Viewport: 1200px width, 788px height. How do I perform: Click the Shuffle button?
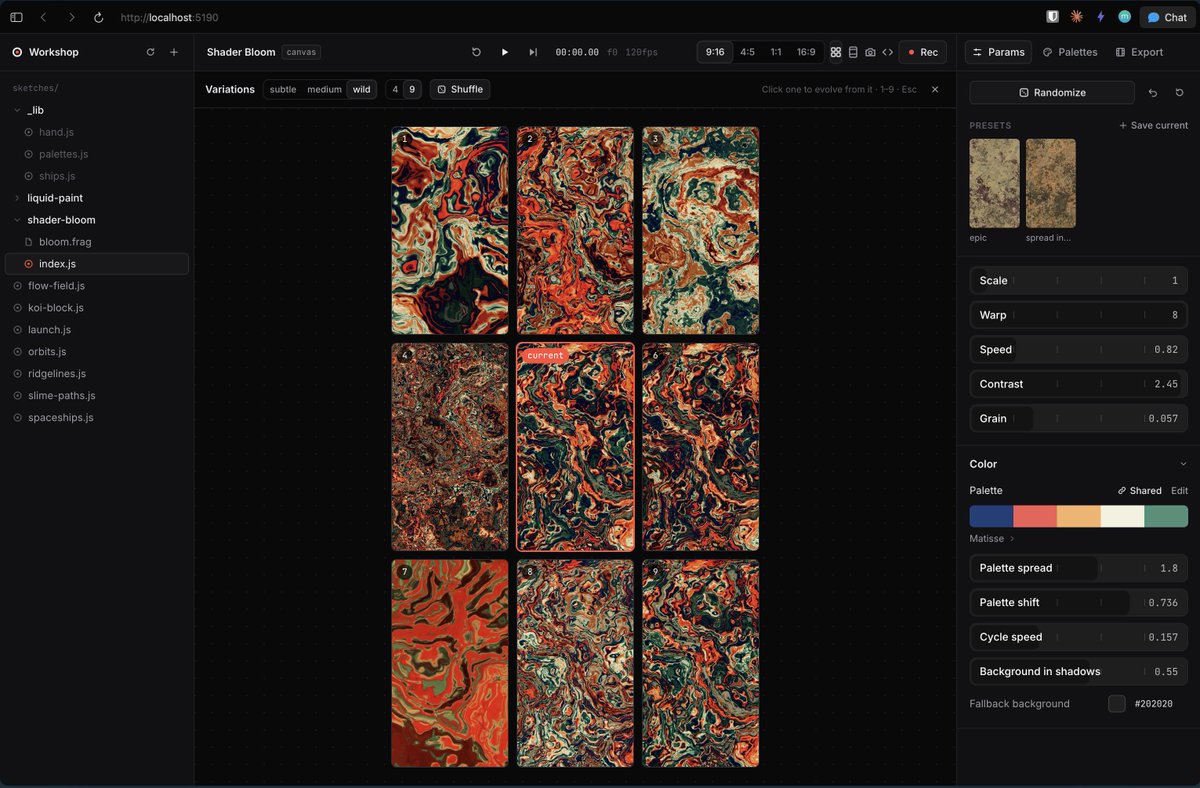coord(460,89)
